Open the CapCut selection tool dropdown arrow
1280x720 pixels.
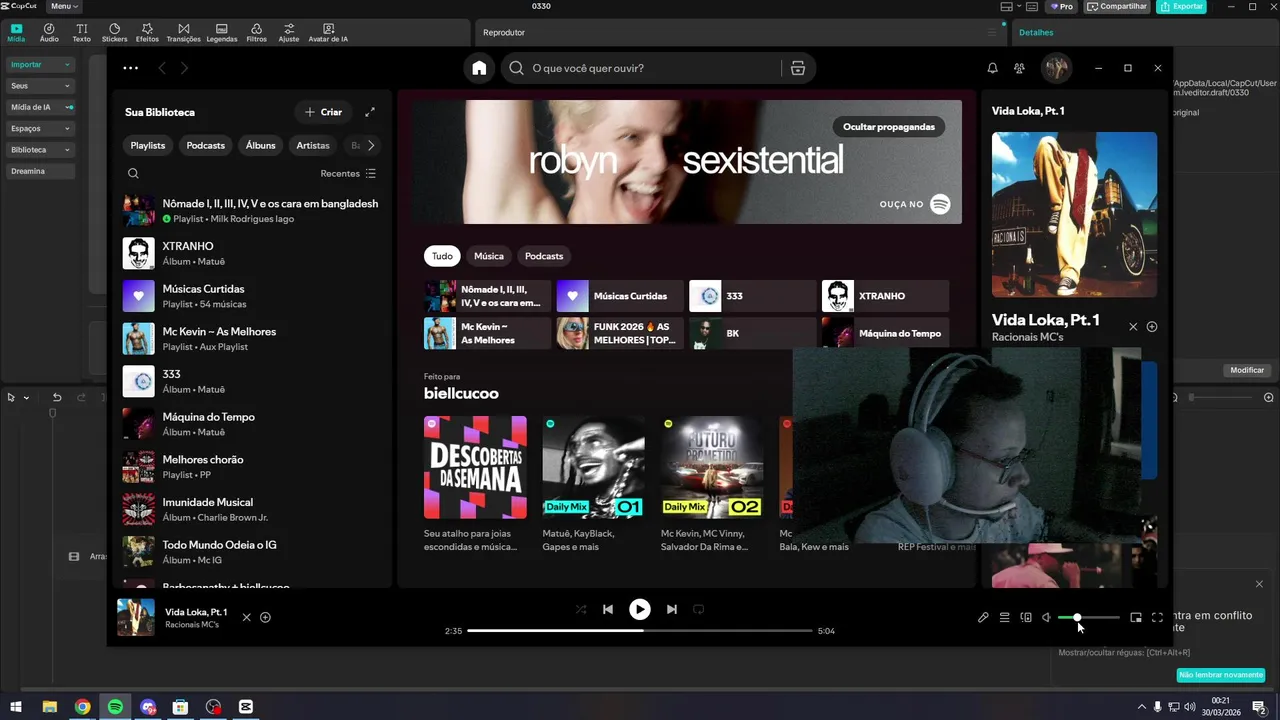pos(26,398)
